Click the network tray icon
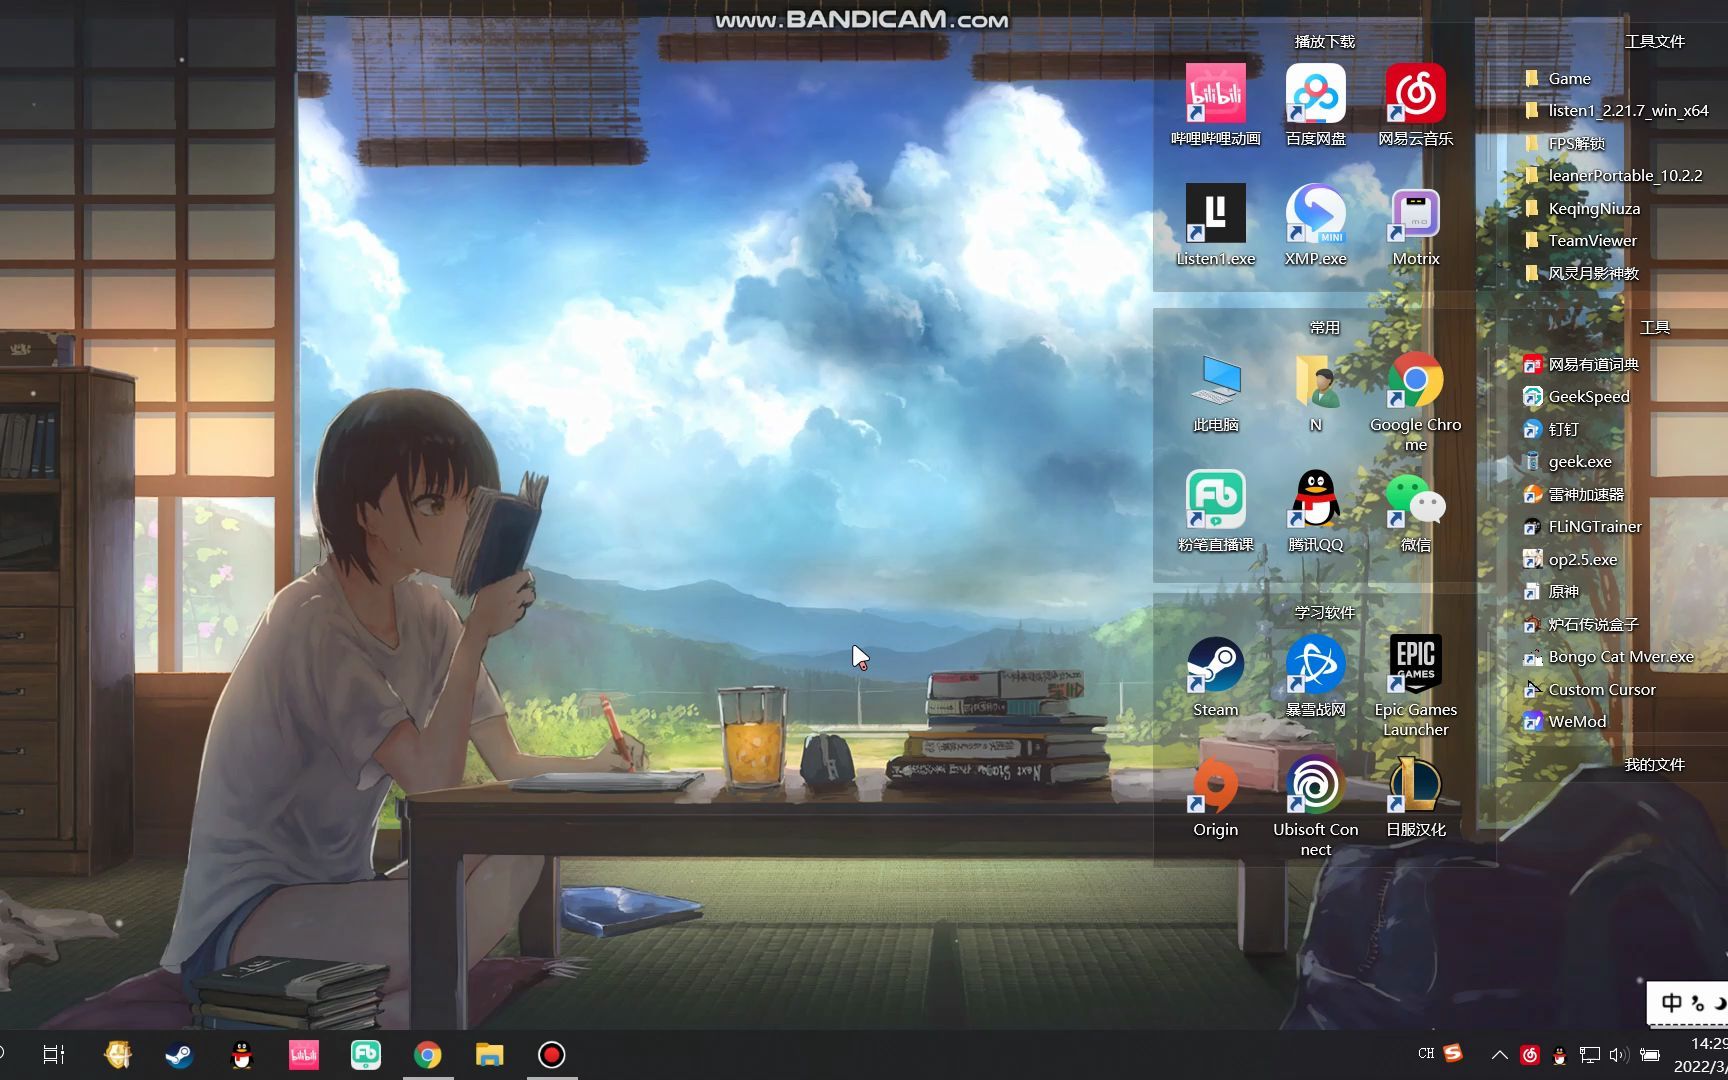The width and height of the screenshot is (1728, 1080). 1589,1054
